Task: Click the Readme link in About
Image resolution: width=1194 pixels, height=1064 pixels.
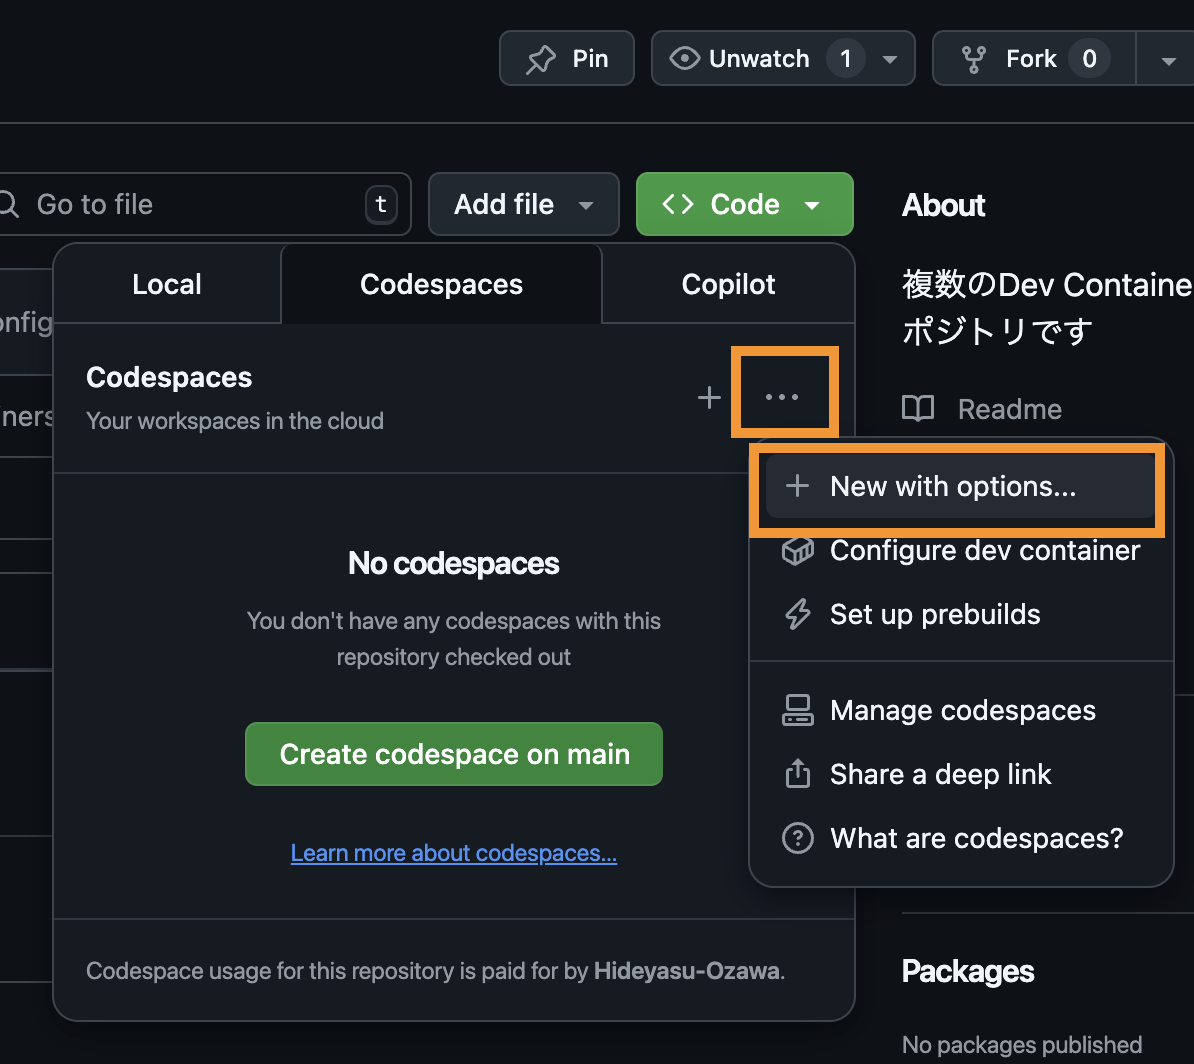Action: (1009, 409)
